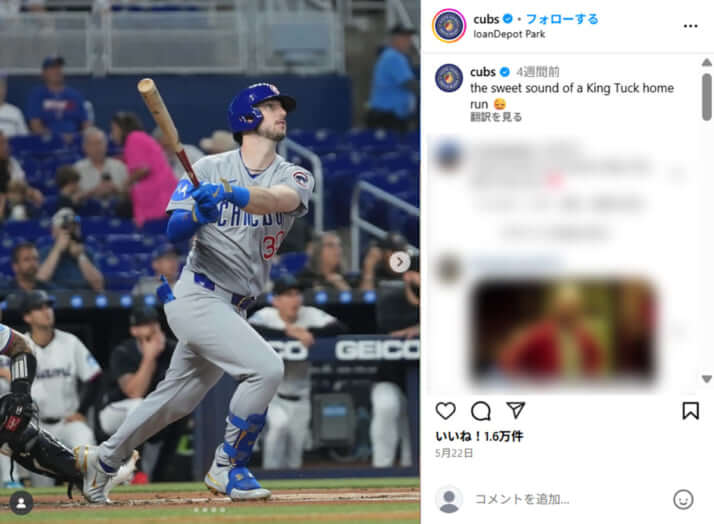
Task: Follow the cubs account
Action: [x=562, y=19]
